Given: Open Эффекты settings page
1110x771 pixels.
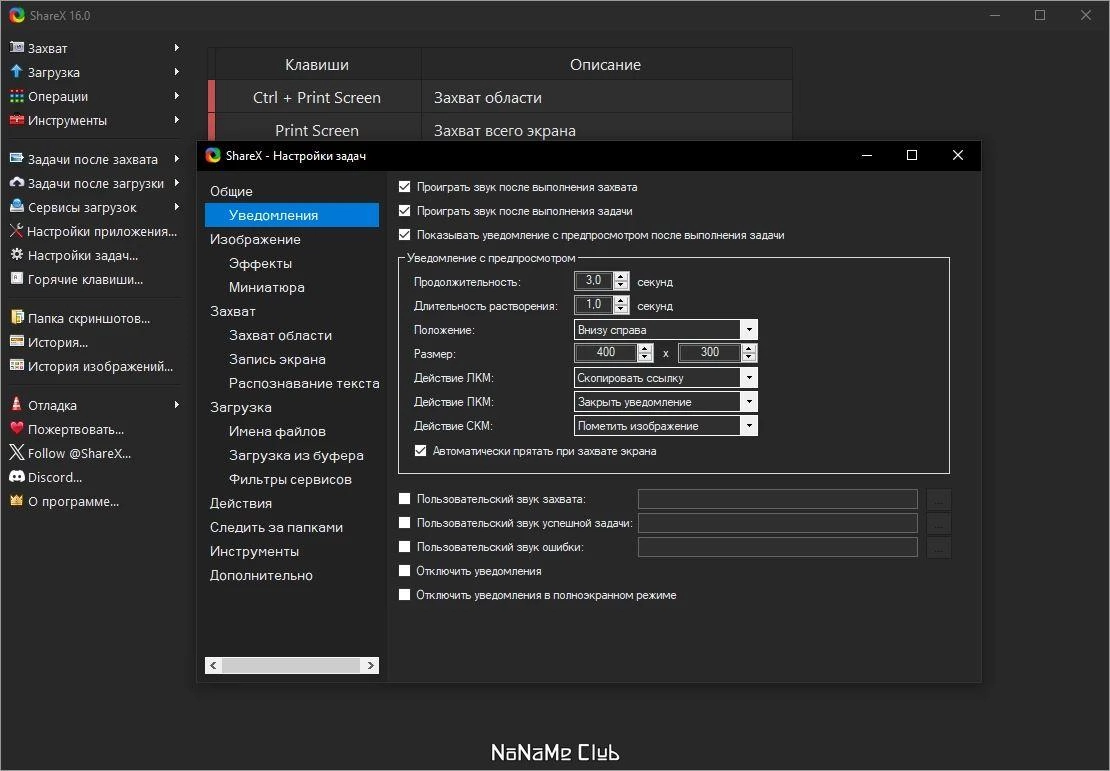Looking at the screenshot, I should pos(261,263).
